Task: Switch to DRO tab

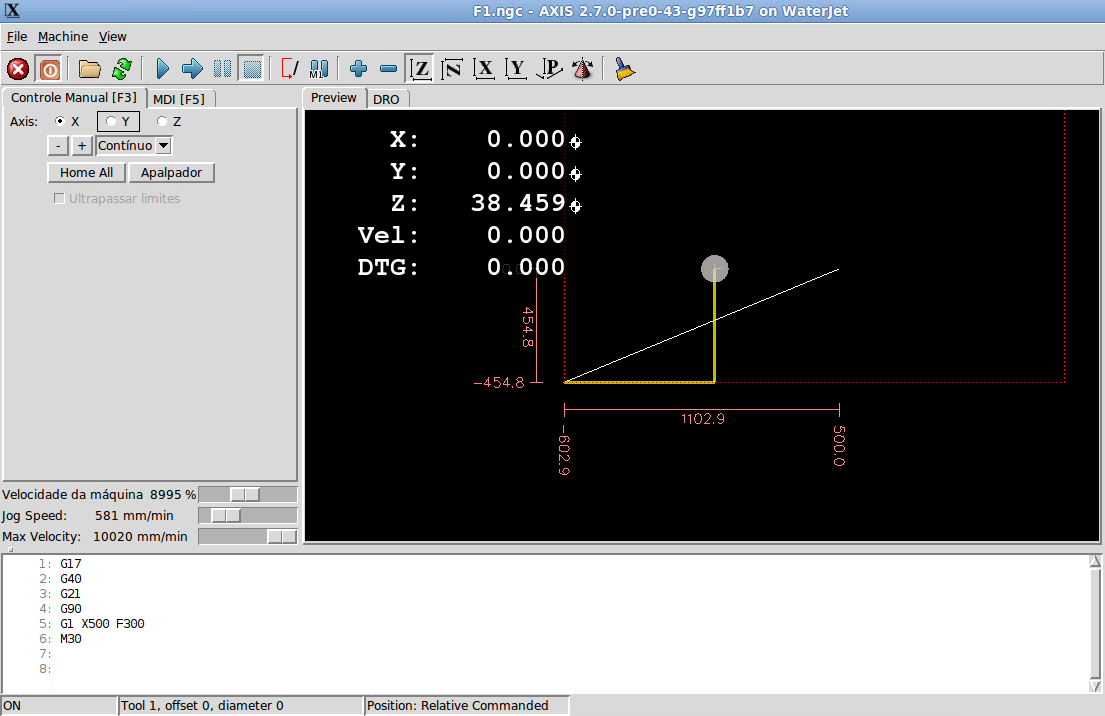Action: click(x=386, y=99)
